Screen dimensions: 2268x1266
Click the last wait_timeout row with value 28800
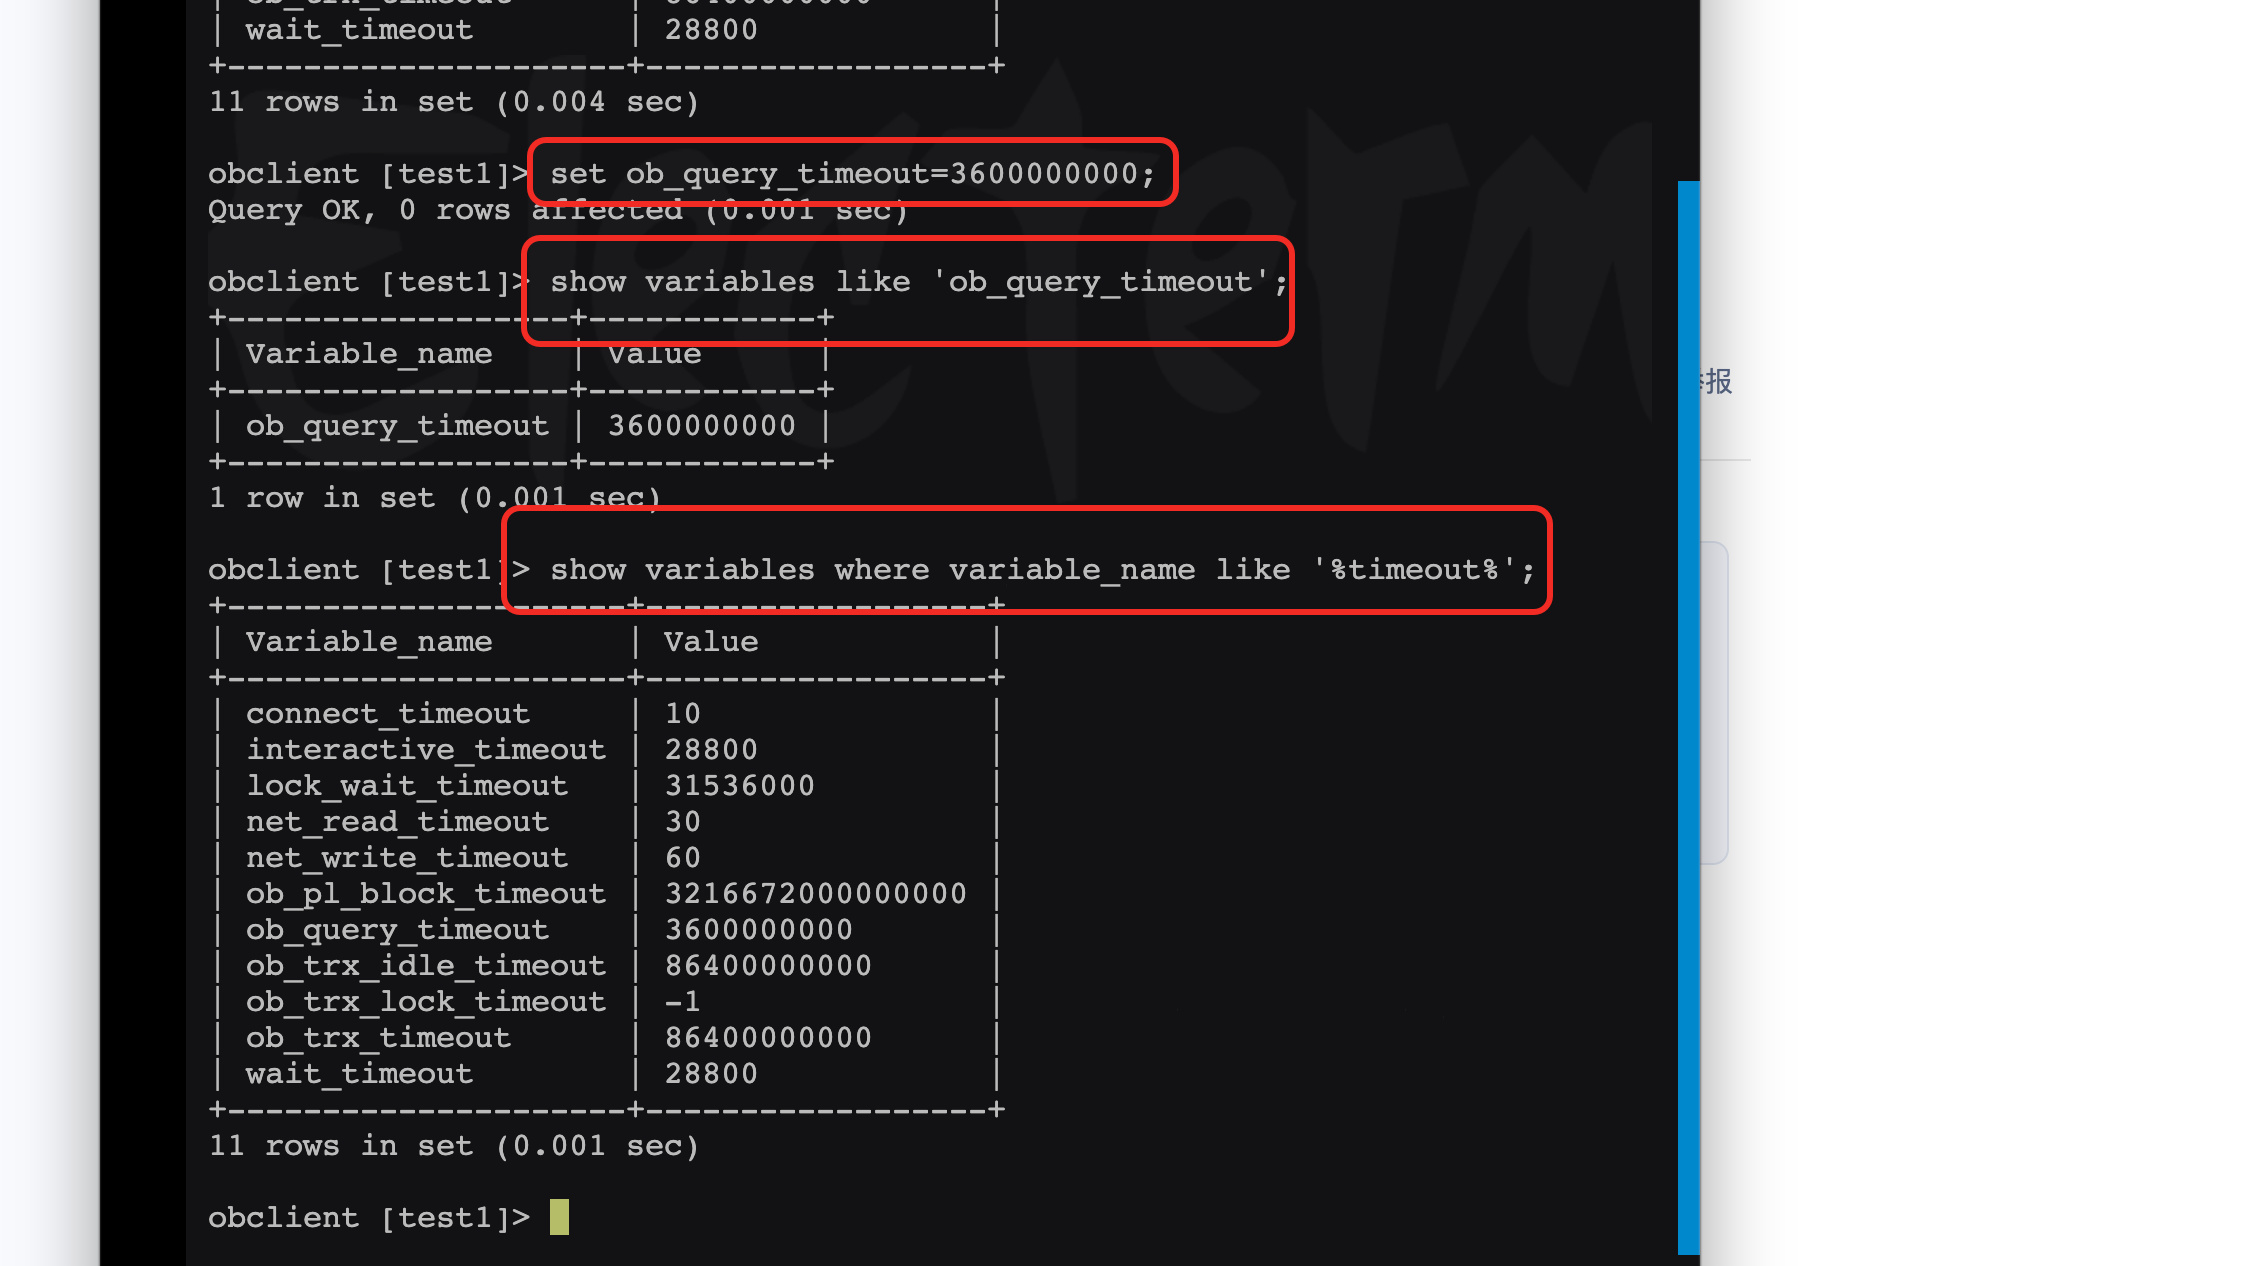click(359, 1074)
